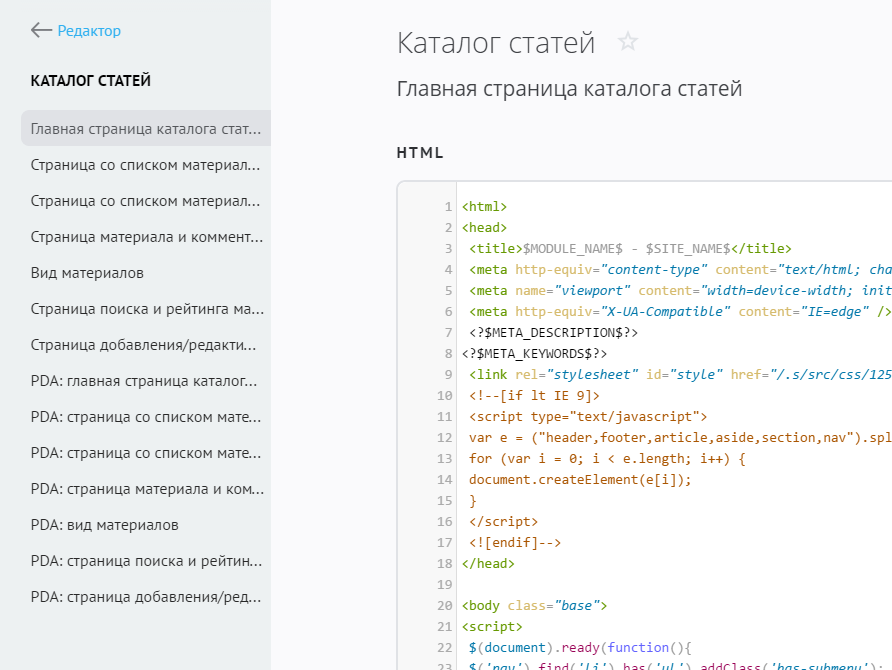Open the Редактор link
Screen dimensions: 892x670
pyautogui.click(x=89, y=31)
